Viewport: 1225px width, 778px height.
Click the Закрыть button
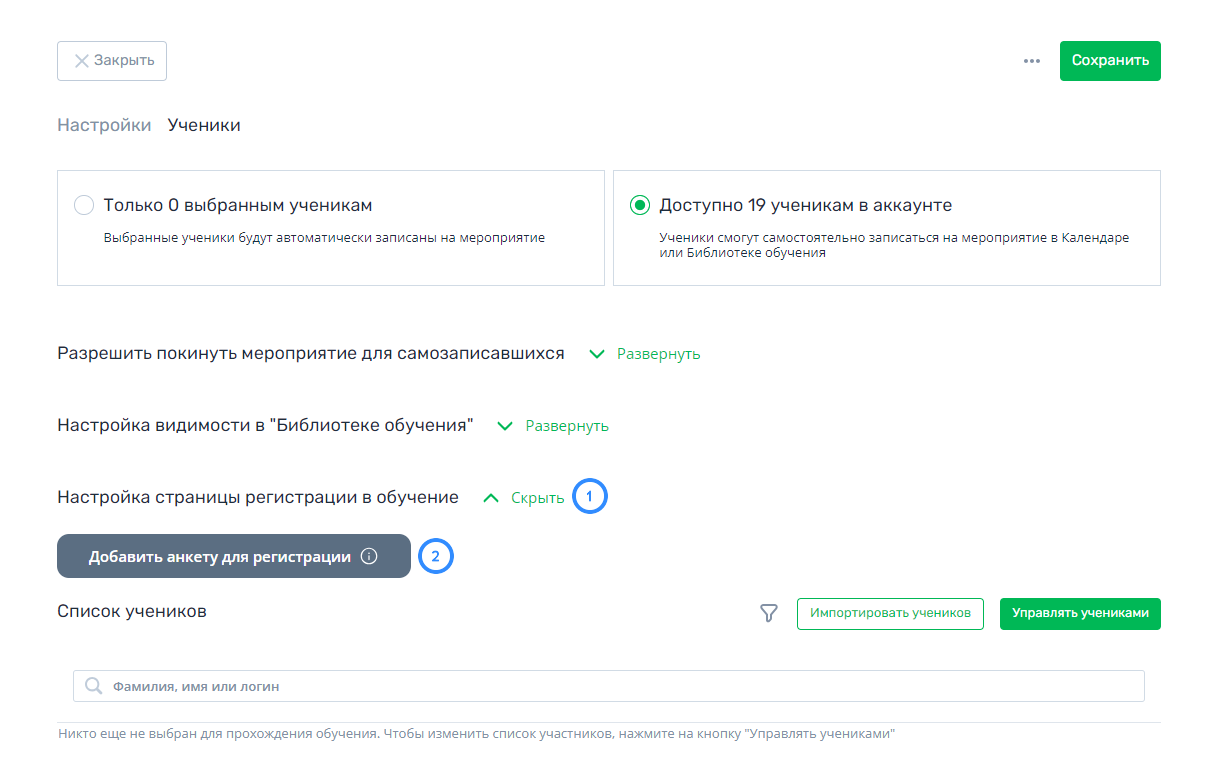point(112,61)
